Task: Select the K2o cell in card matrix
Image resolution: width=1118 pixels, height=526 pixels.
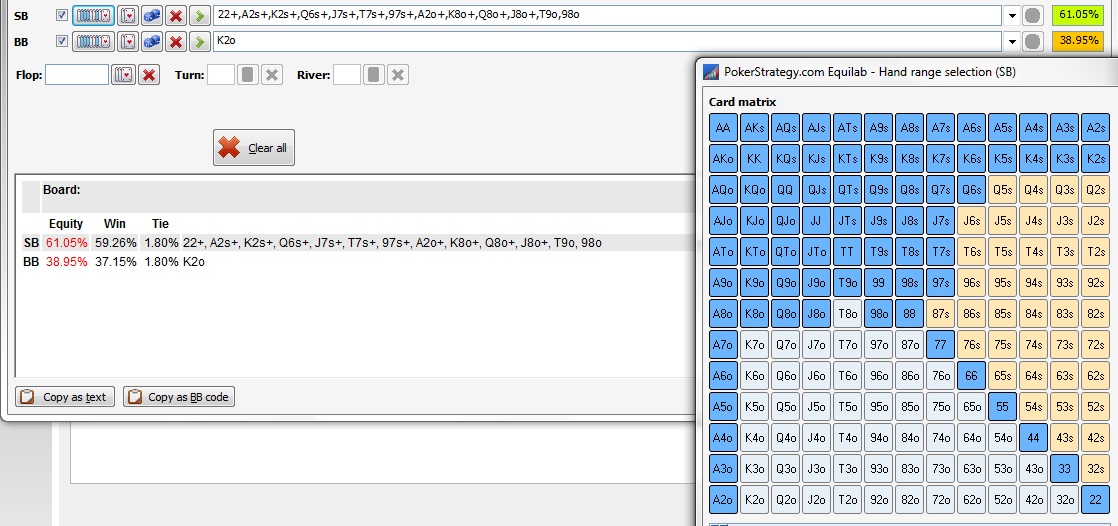Action: pos(755,500)
